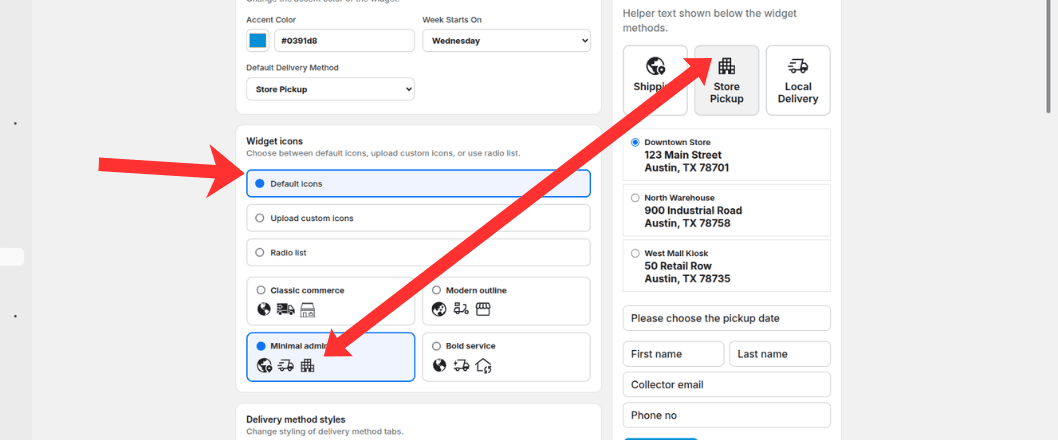Image resolution: width=1058 pixels, height=440 pixels.
Task: Click the page vertical scrollbar
Action: point(1048,57)
